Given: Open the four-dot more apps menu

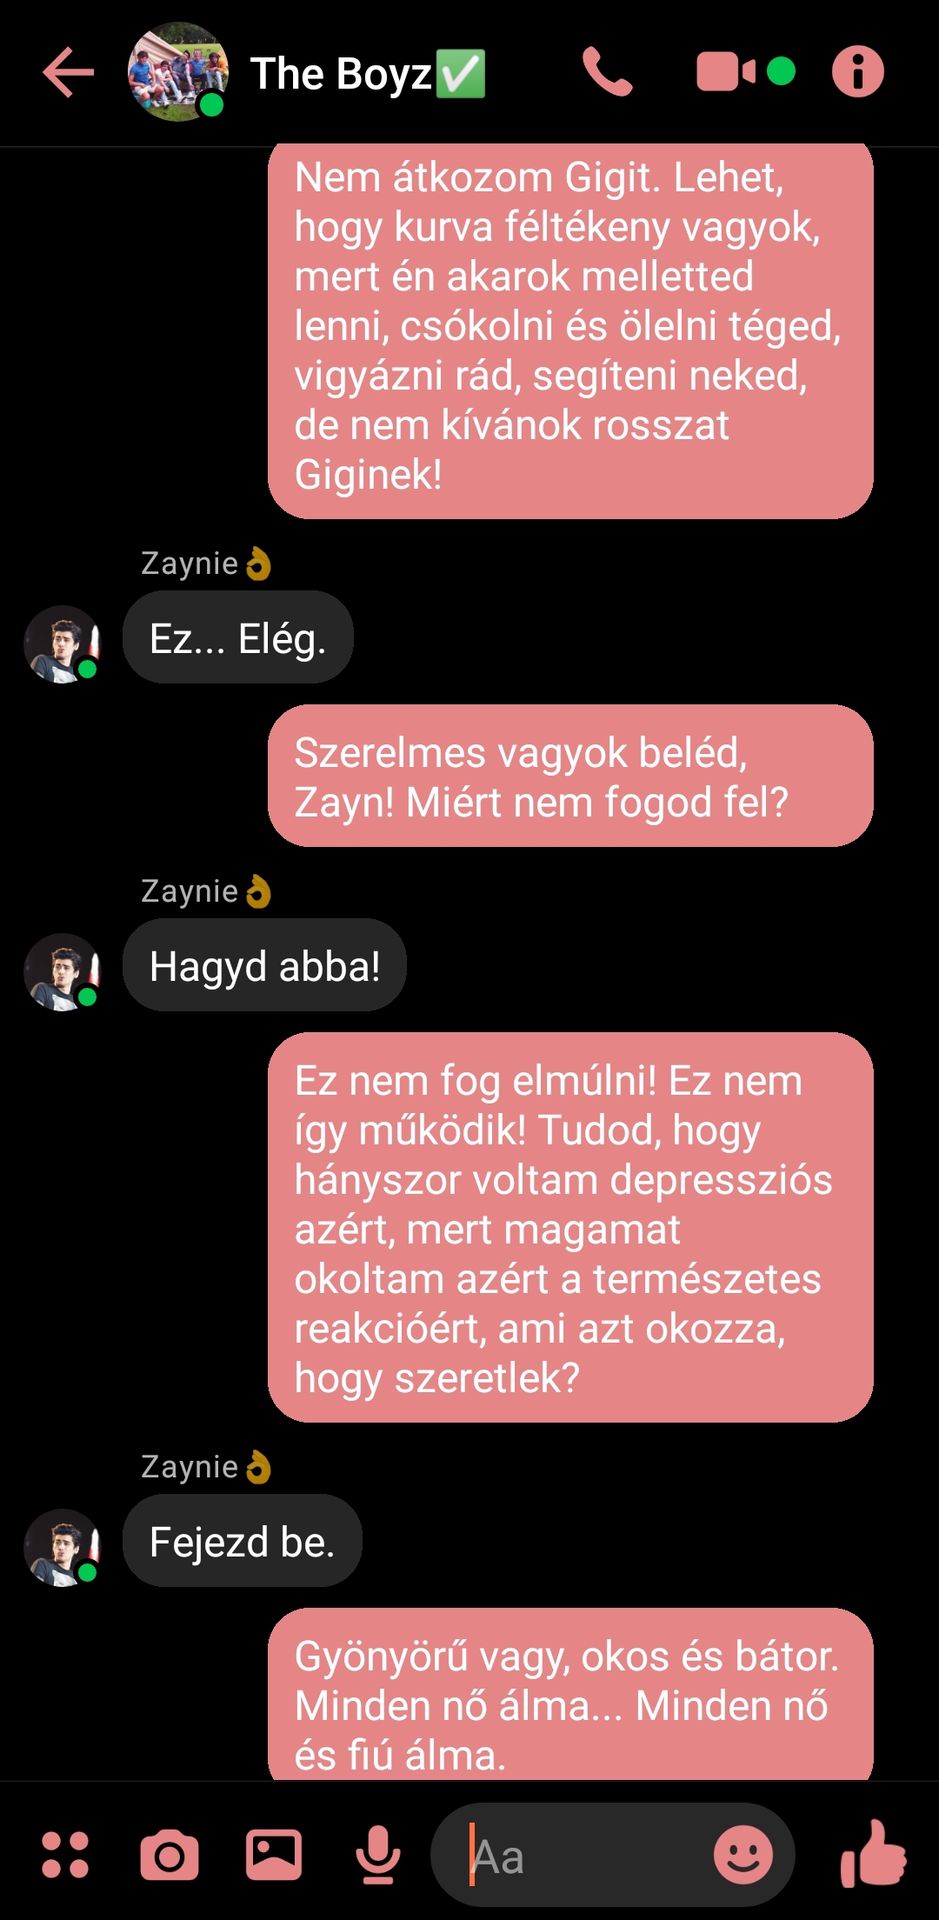Looking at the screenshot, I should tap(65, 1855).
